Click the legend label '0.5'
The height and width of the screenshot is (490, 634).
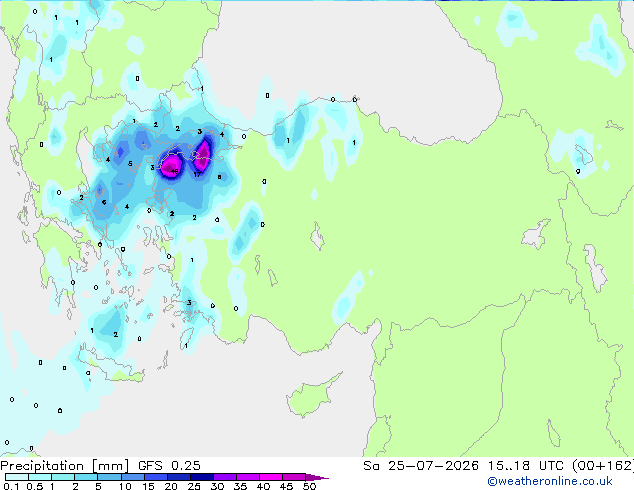pyautogui.click(x=35, y=486)
